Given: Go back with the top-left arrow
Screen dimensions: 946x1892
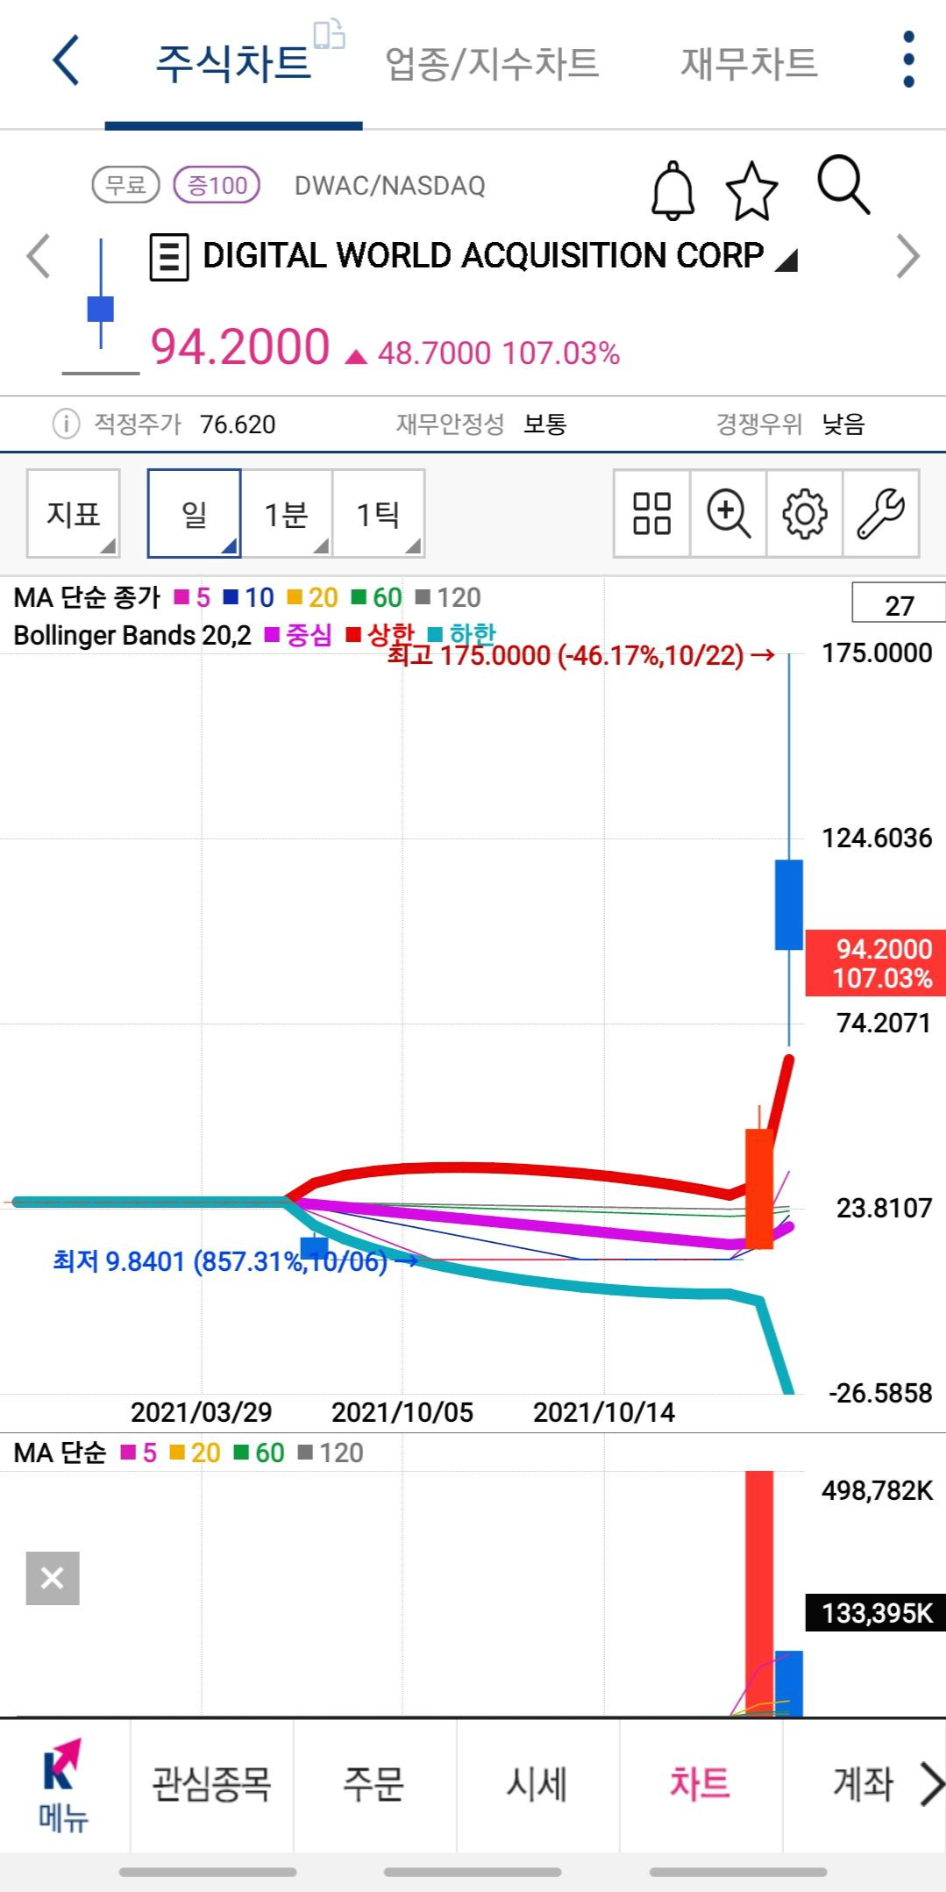Looking at the screenshot, I should [66, 61].
